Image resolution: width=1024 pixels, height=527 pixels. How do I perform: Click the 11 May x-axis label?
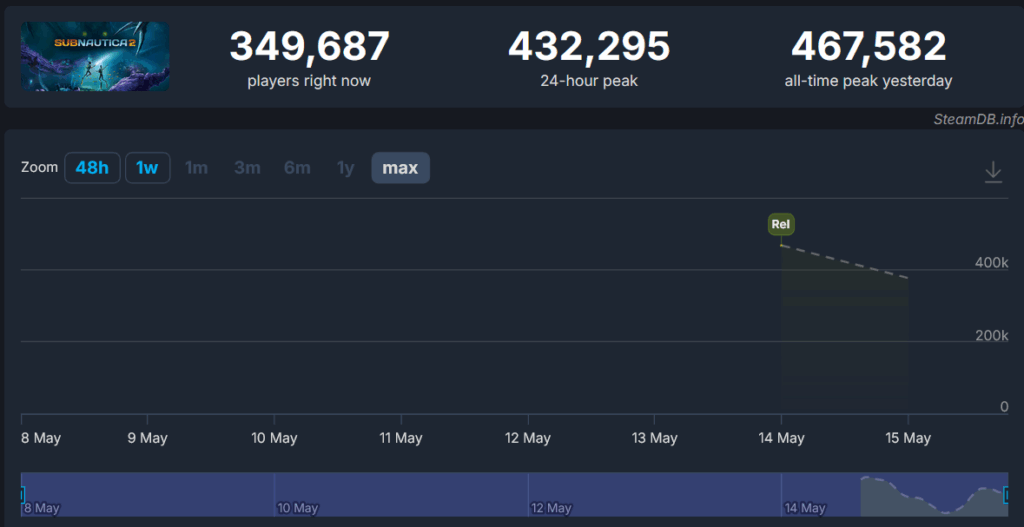[x=400, y=438]
